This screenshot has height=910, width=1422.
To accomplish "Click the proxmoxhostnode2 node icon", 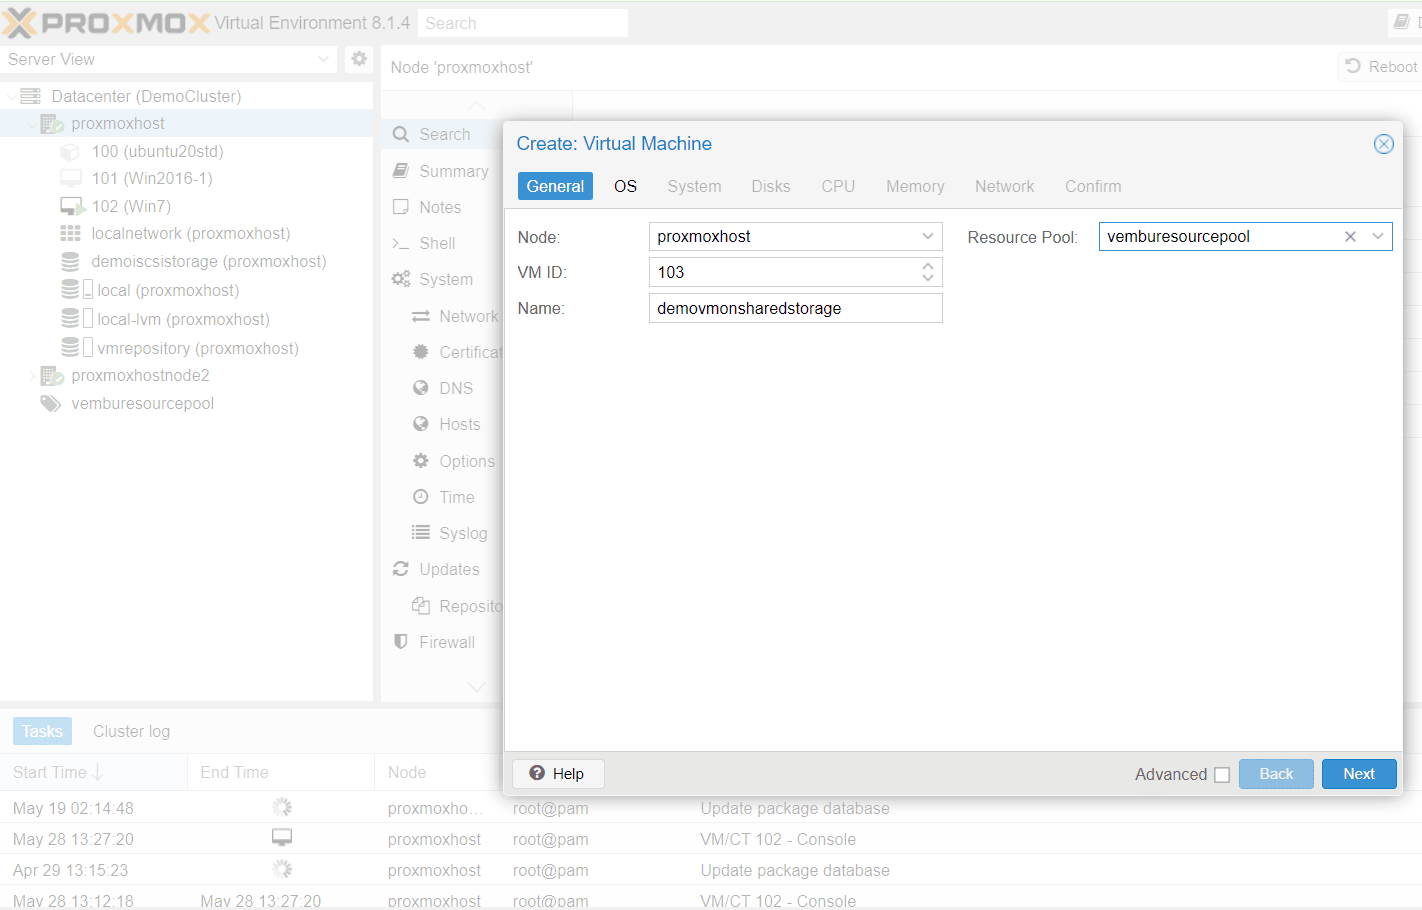I will 52,376.
